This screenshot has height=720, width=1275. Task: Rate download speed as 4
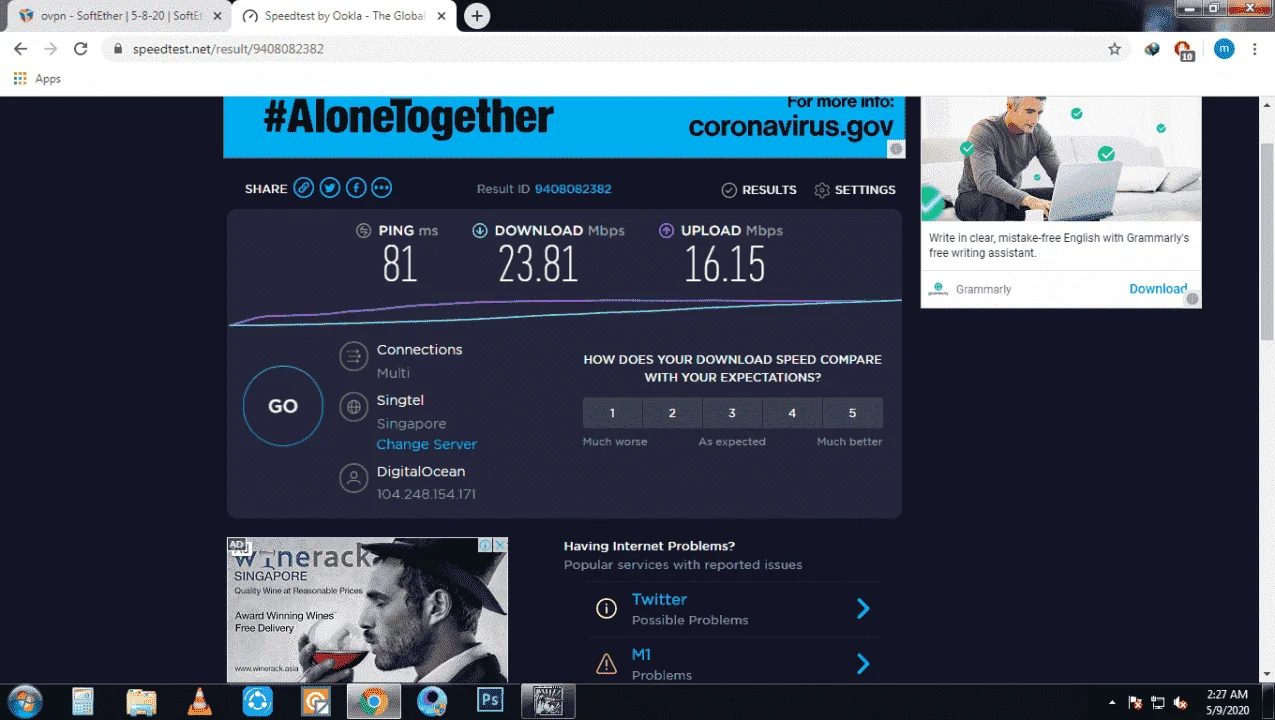tap(792, 413)
